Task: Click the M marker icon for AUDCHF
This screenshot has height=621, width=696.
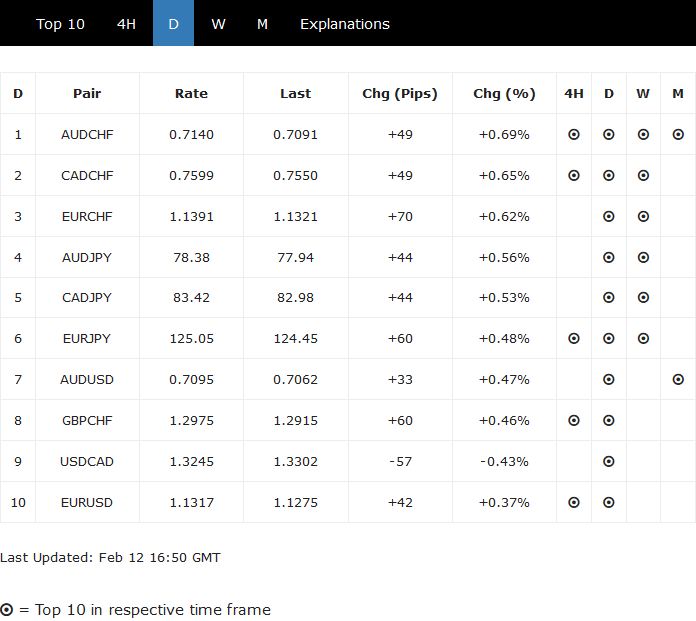Action: [678, 134]
